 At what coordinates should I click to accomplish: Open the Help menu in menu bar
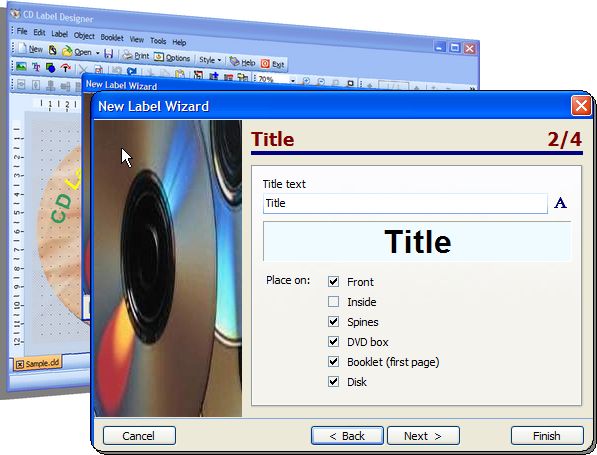179,42
